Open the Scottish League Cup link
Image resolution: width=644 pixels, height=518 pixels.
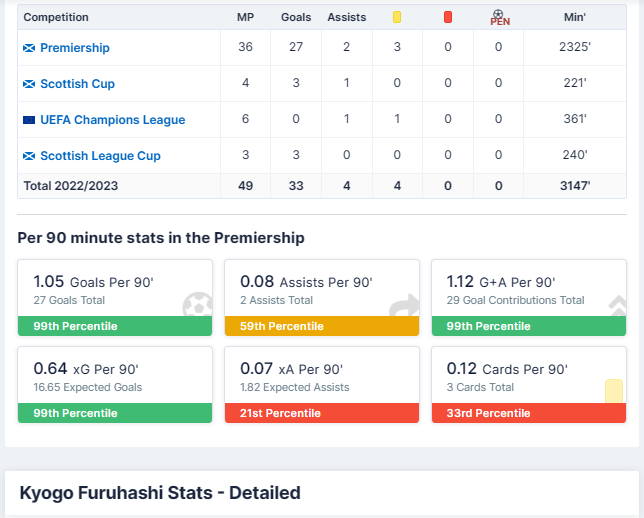click(x=100, y=156)
